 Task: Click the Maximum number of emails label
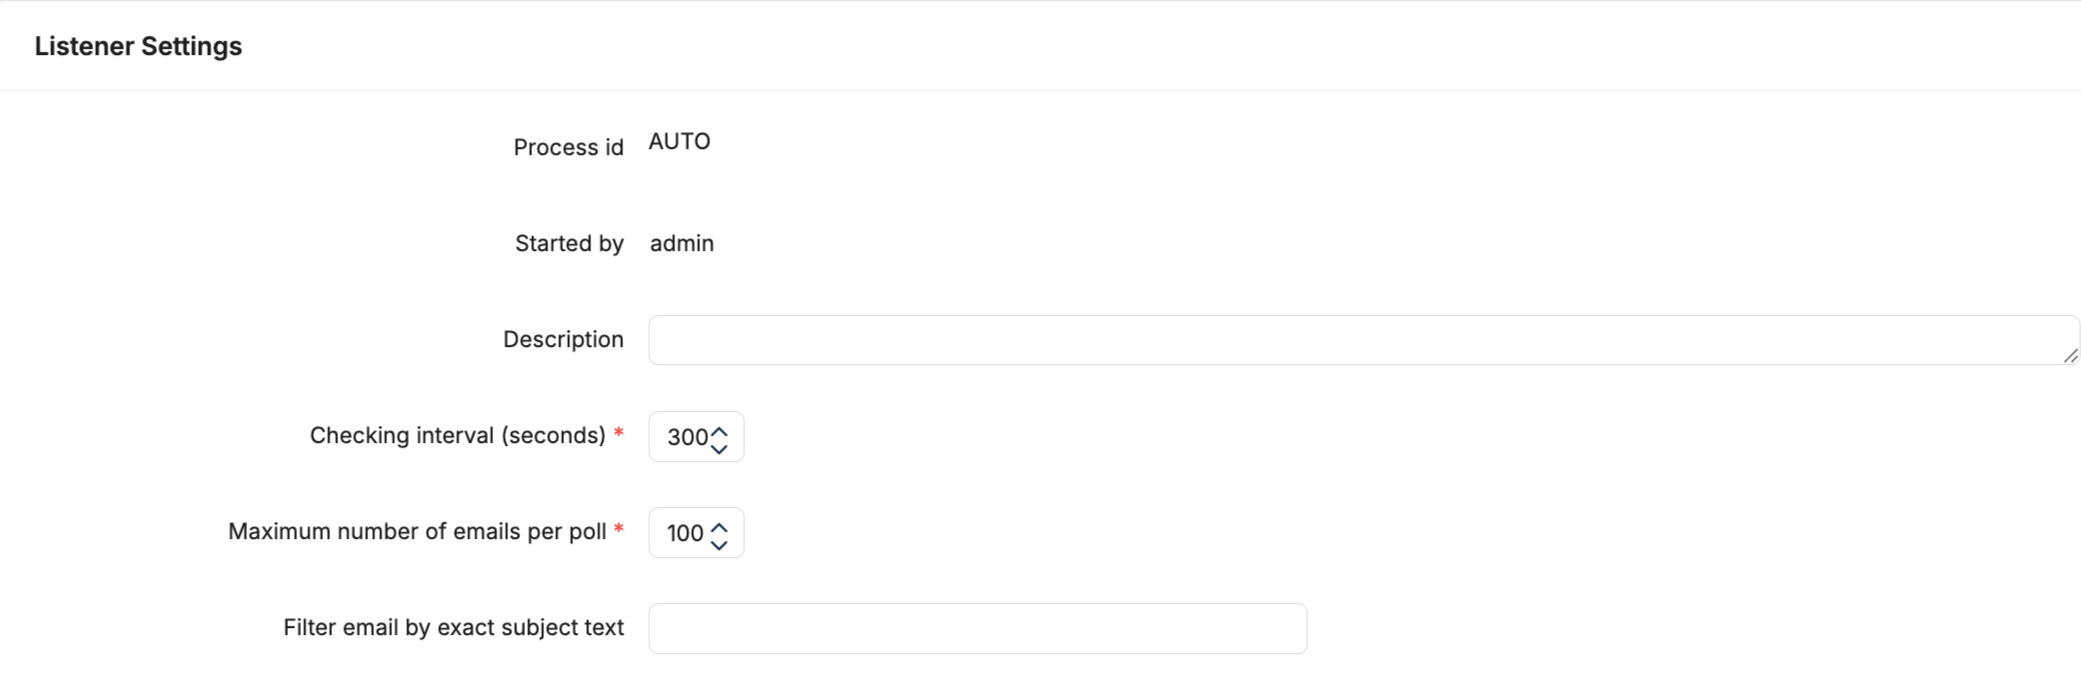tap(417, 531)
